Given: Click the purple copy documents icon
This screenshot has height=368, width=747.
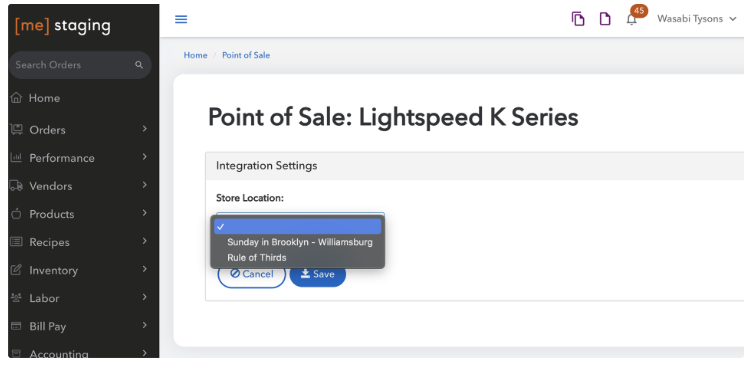Looking at the screenshot, I should pos(578,19).
